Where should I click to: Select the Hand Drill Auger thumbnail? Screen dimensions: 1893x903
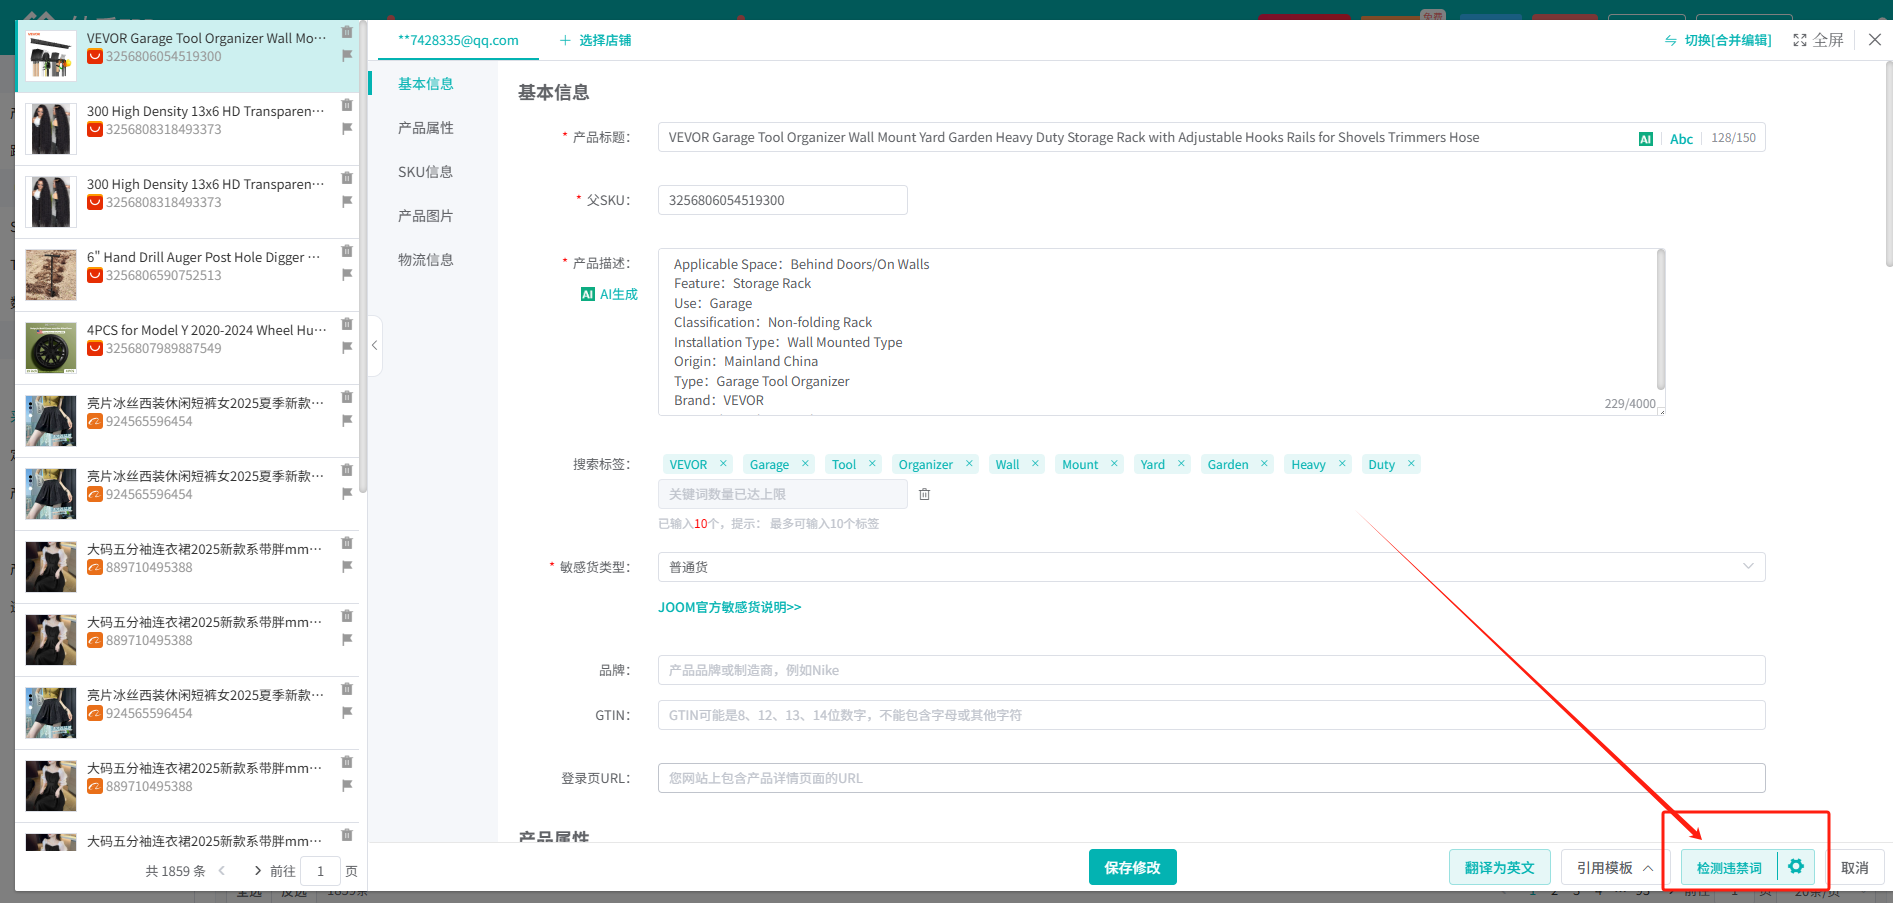tap(51, 275)
